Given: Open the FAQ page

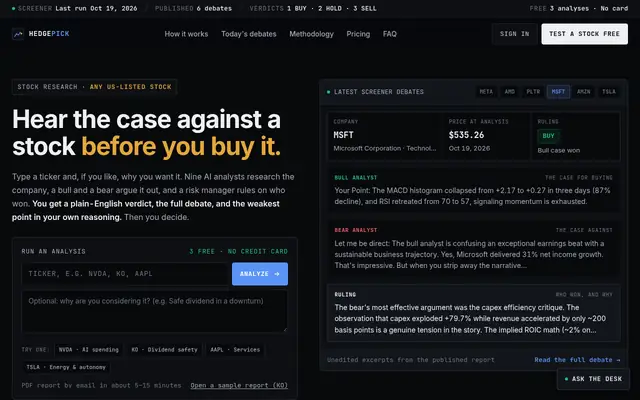Looking at the screenshot, I should pos(389,34).
